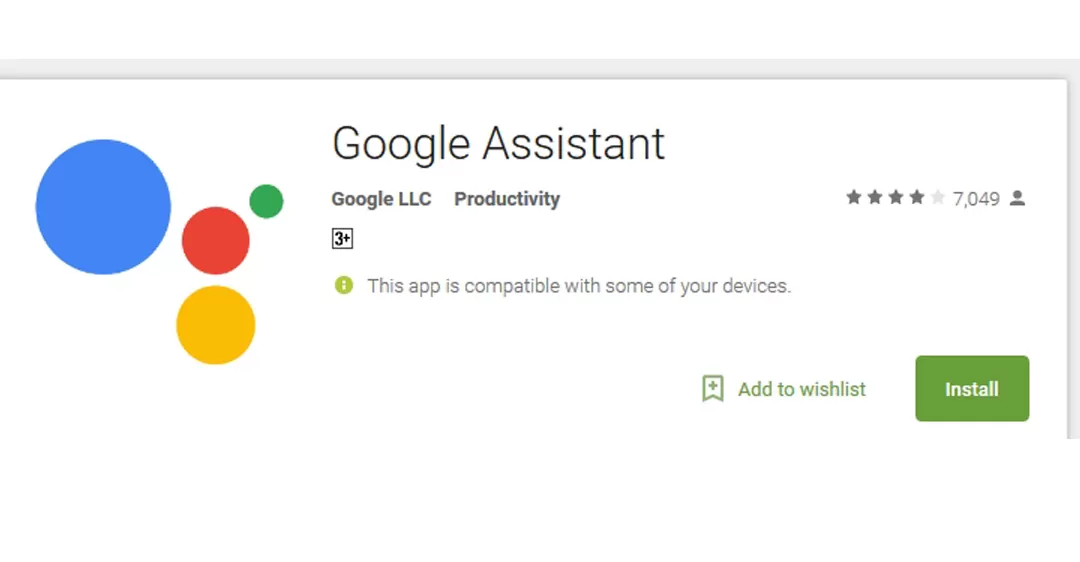Click the 3+ content rating badge
1080x562 pixels.
(x=342, y=239)
